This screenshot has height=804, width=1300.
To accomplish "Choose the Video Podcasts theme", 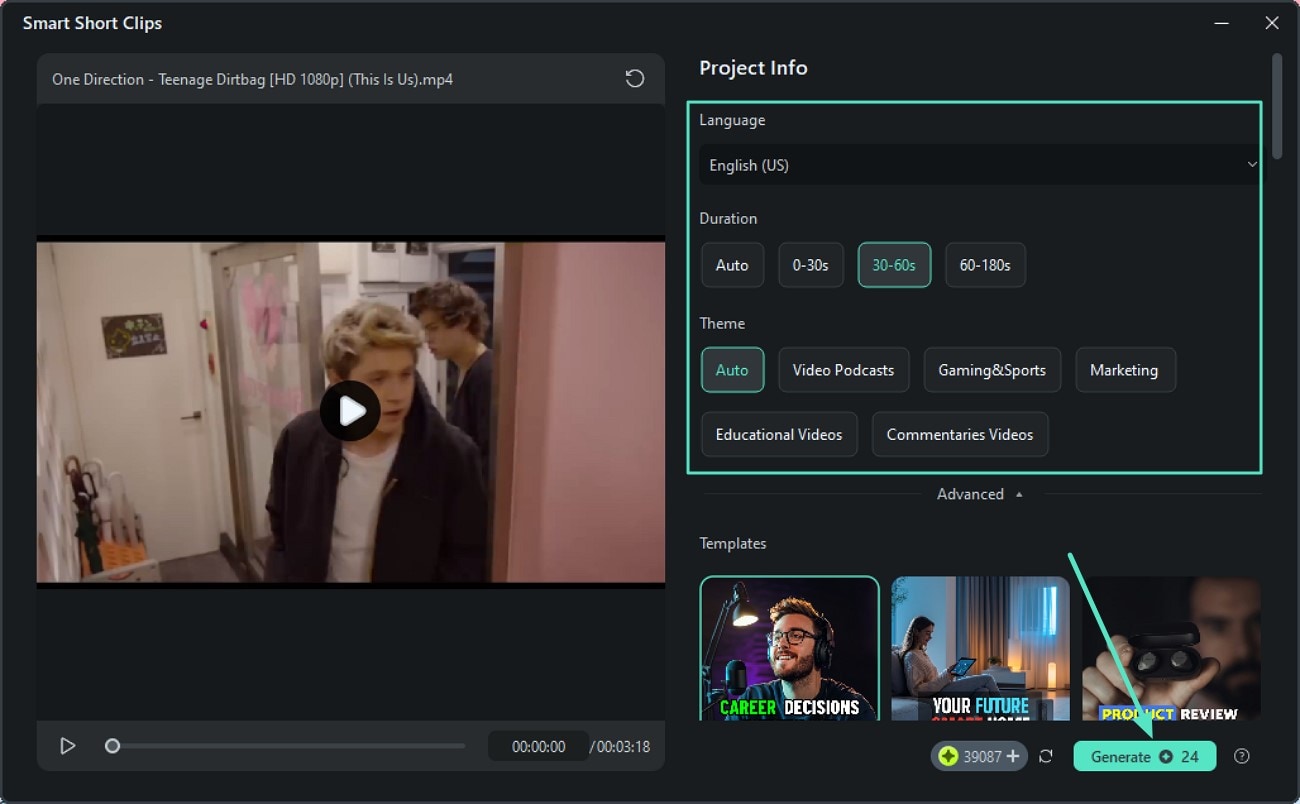I will (x=843, y=370).
